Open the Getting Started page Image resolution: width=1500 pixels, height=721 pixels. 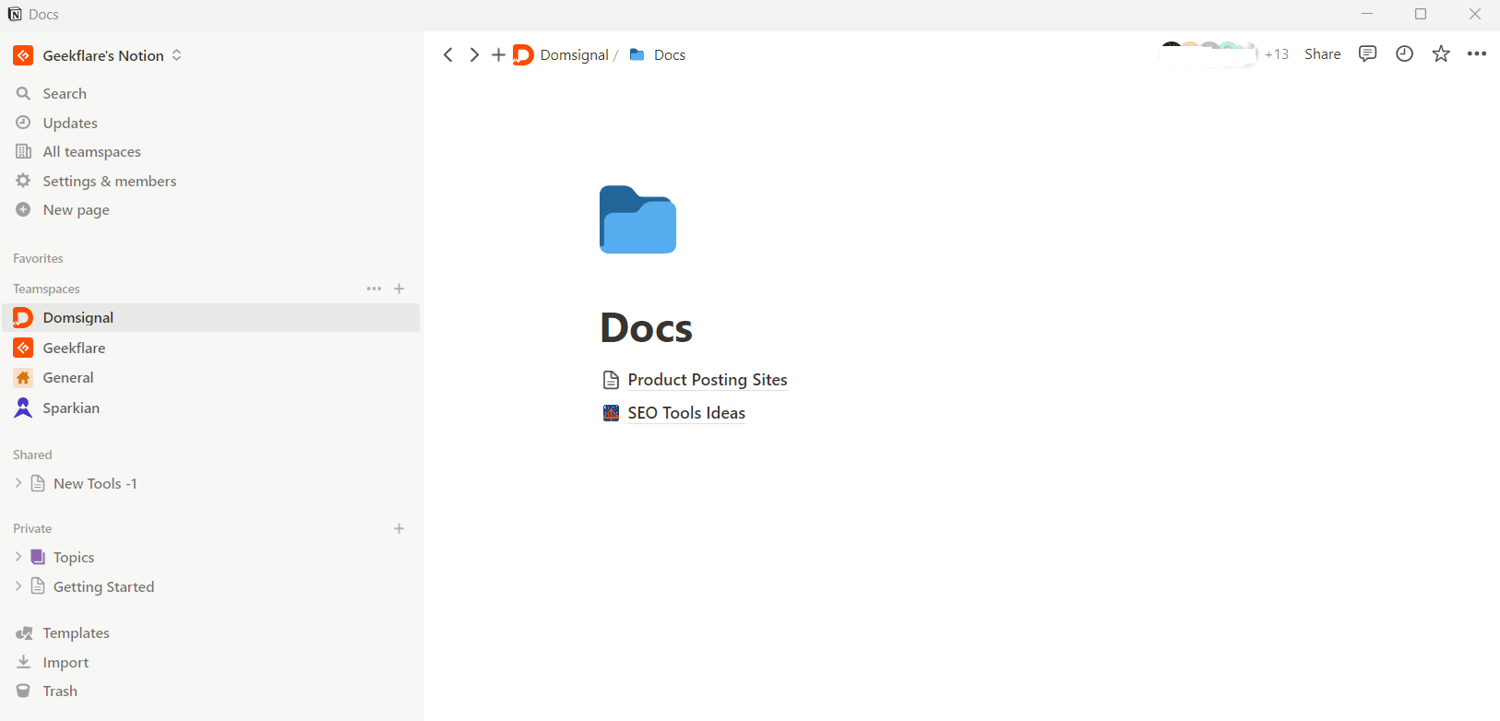tap(104, 587)
